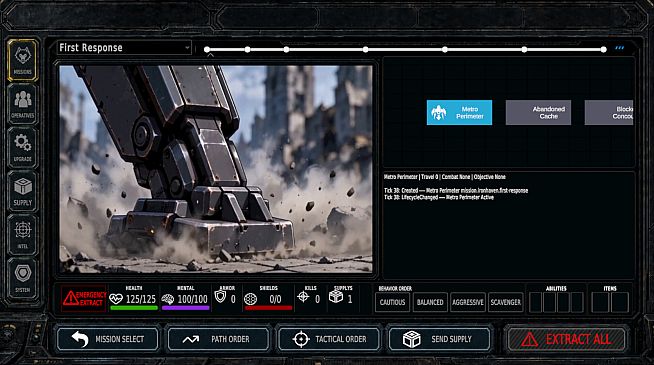Click the Armor shield icon
654x365 pixels.
(x=220, y=297)
